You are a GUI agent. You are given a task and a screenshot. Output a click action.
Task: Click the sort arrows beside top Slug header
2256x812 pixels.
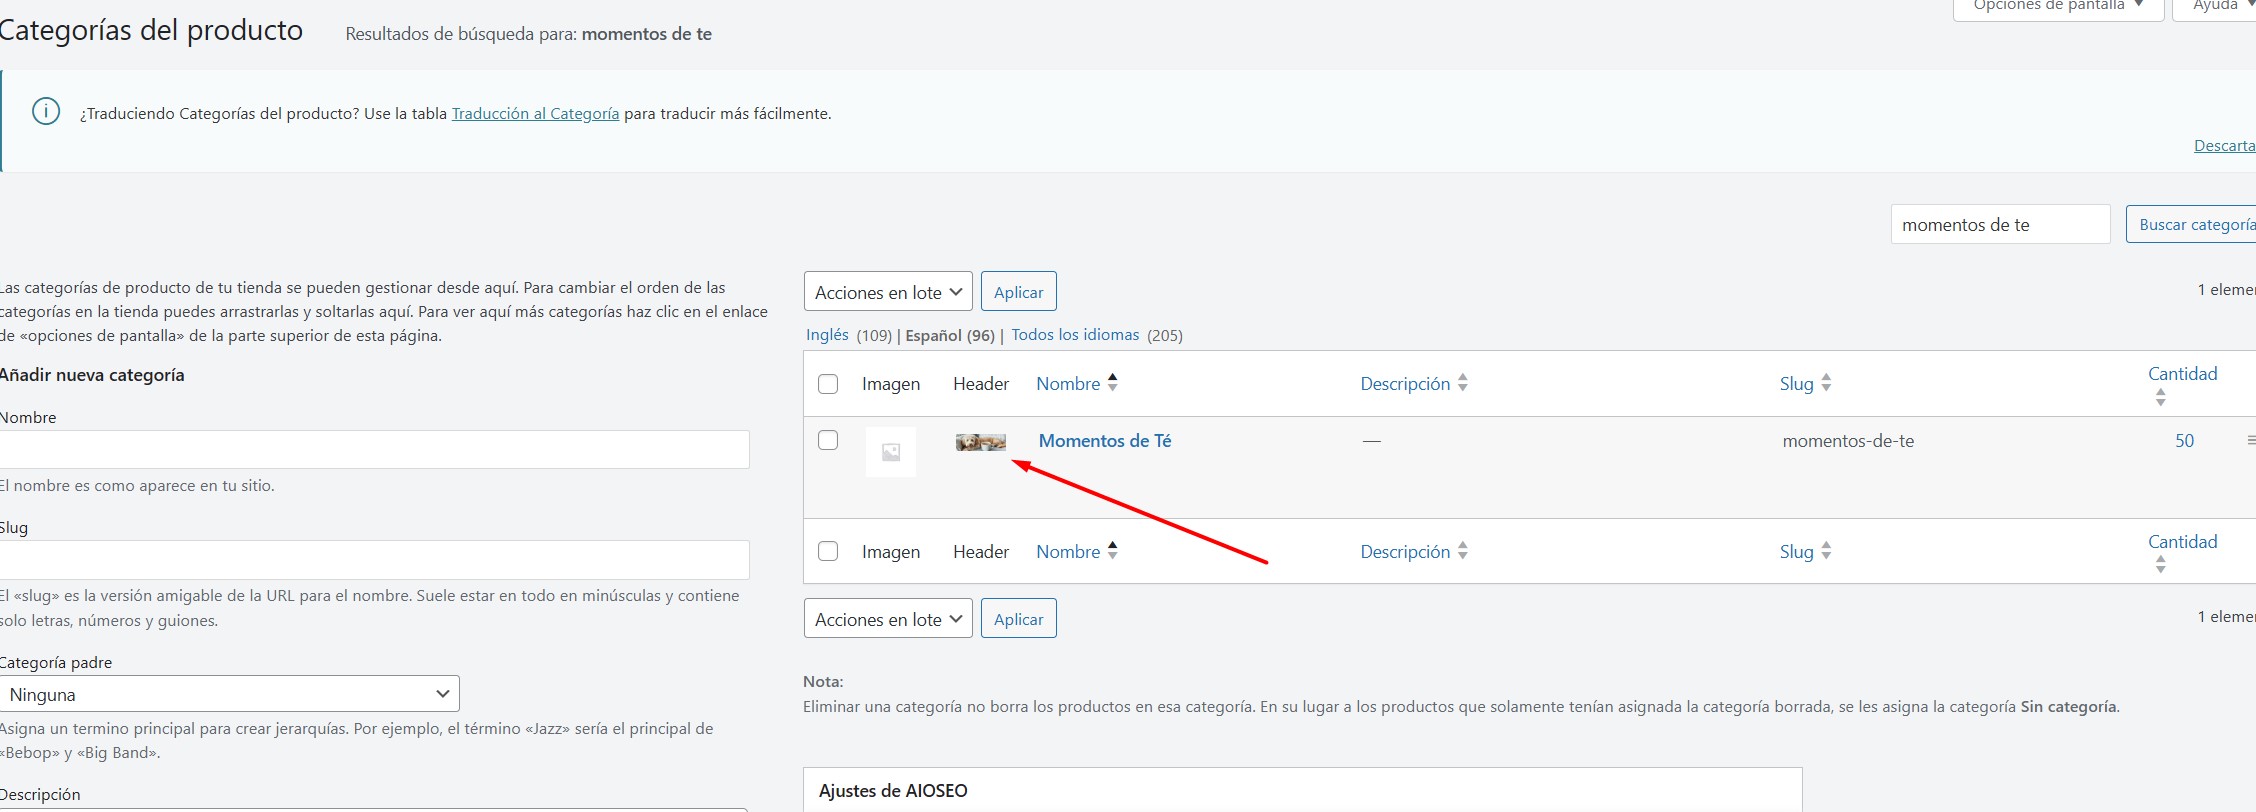pos(1826,383)
